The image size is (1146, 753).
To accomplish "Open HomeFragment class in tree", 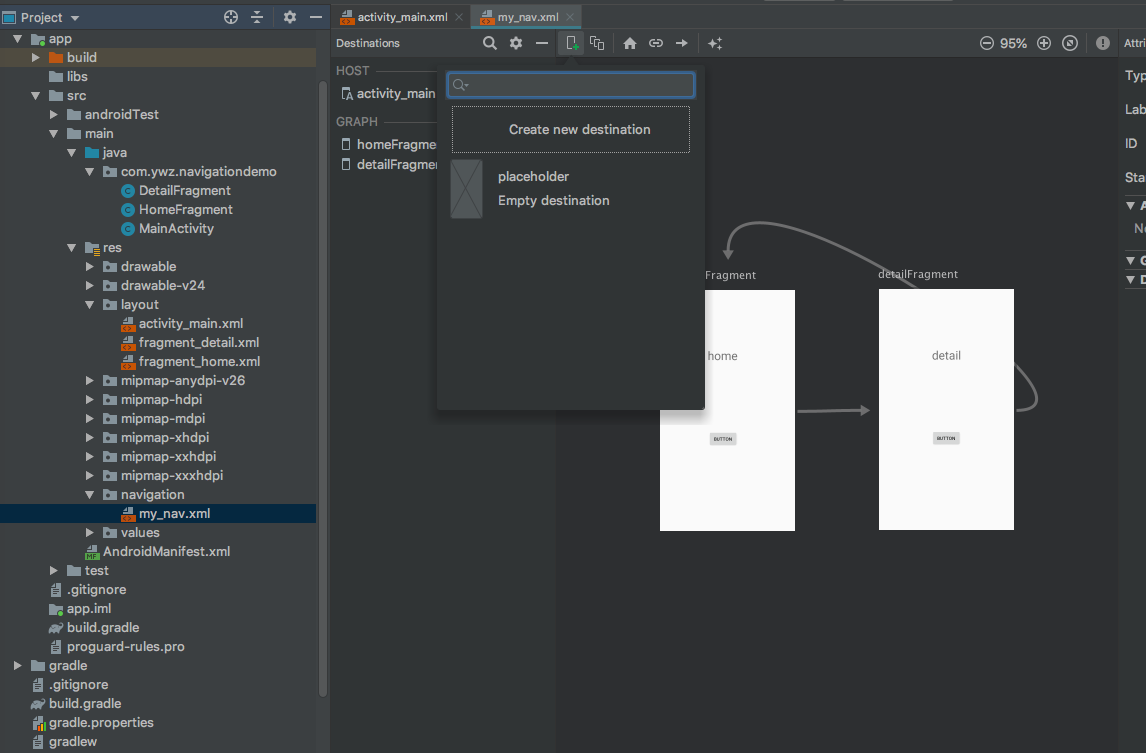I will [x=177, y=210].
